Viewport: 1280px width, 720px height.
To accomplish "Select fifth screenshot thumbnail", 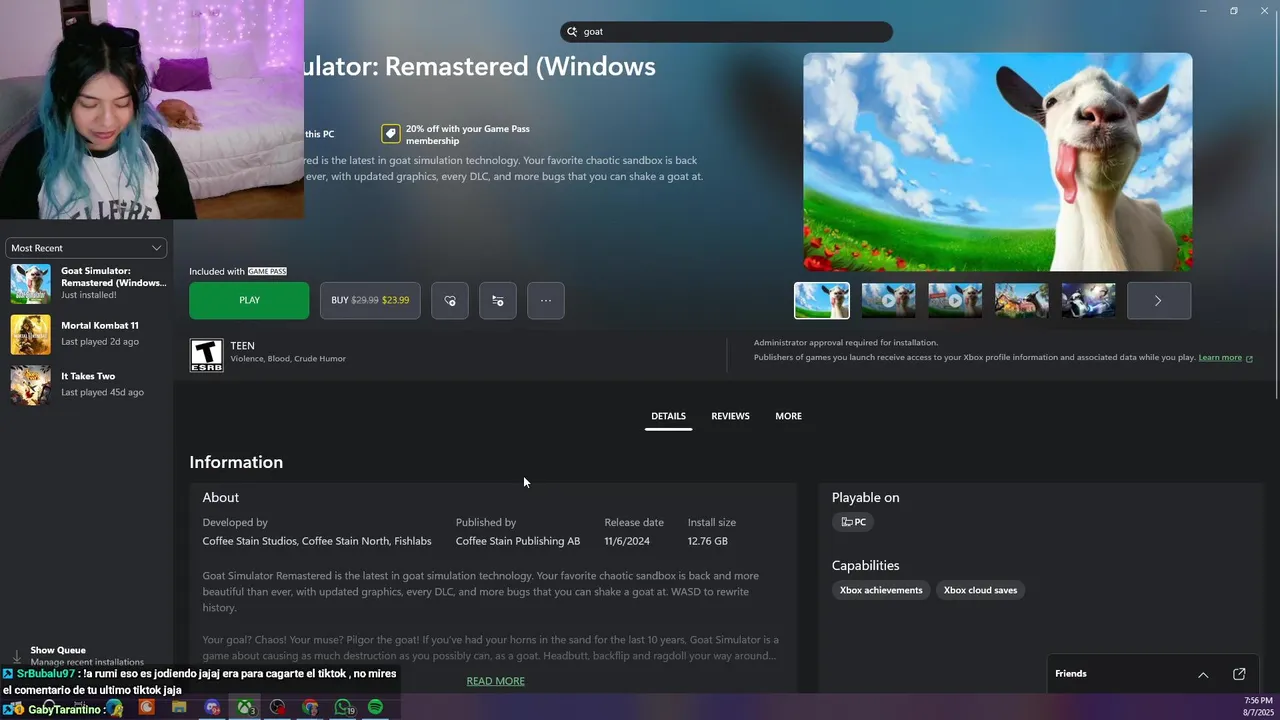I will 1088,301.
